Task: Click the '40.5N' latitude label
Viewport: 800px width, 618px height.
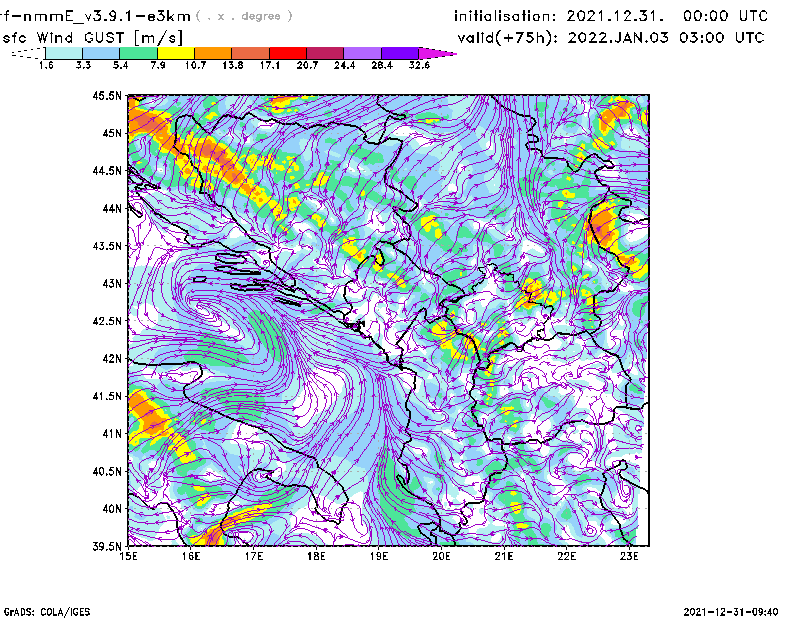Action: pos(107,472)
